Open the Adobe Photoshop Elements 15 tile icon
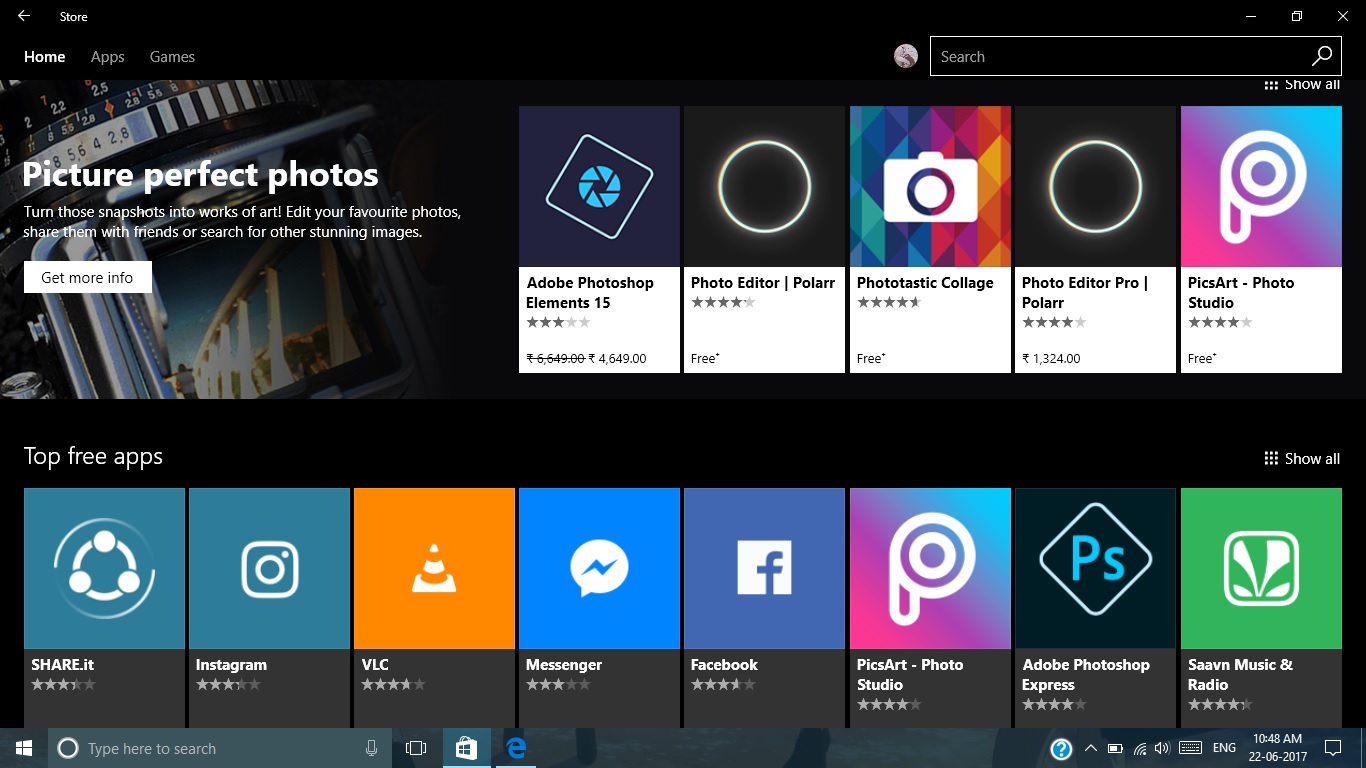Image resolution: width=1366 pixels, height=768 pixels. coord(599,186)
